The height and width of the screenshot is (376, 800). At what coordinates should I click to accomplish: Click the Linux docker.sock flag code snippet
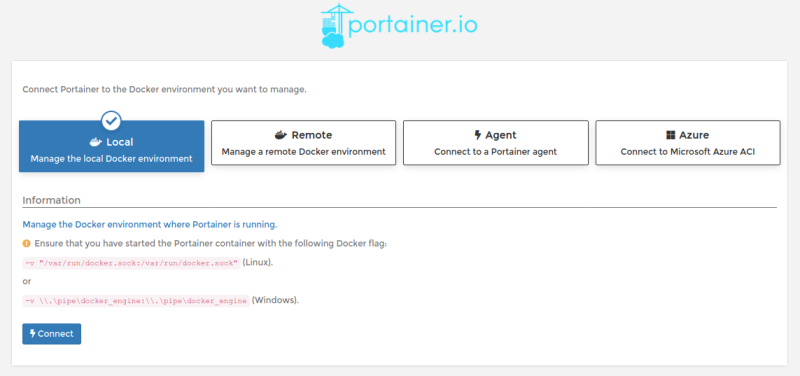[x=132, y=263]
